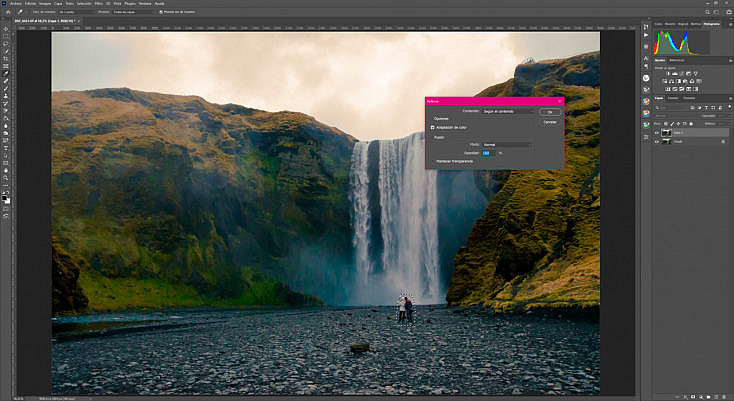Open the Contenido dropdown in Rellenar
734x401 pixels.
(x=508, y=111)
